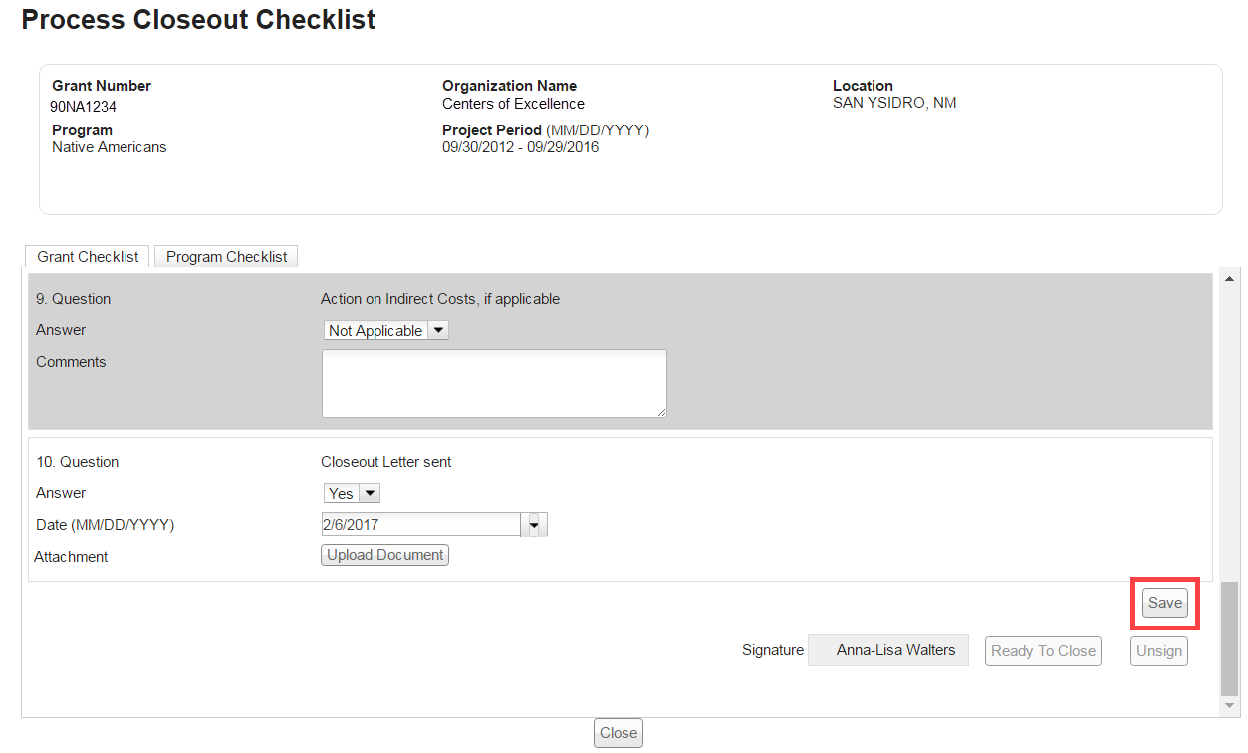Click the Unsign button

[1159, 651]
